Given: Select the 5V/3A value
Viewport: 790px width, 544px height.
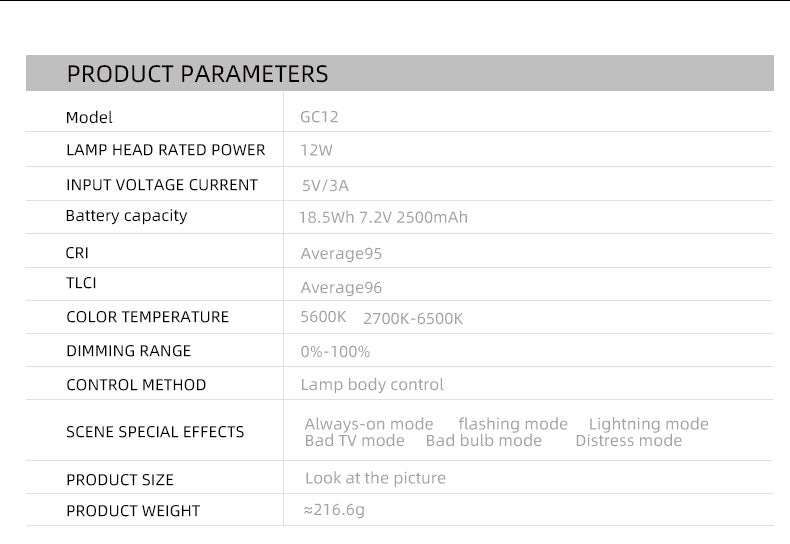Looking at the screenshot, I should [324, 186].
